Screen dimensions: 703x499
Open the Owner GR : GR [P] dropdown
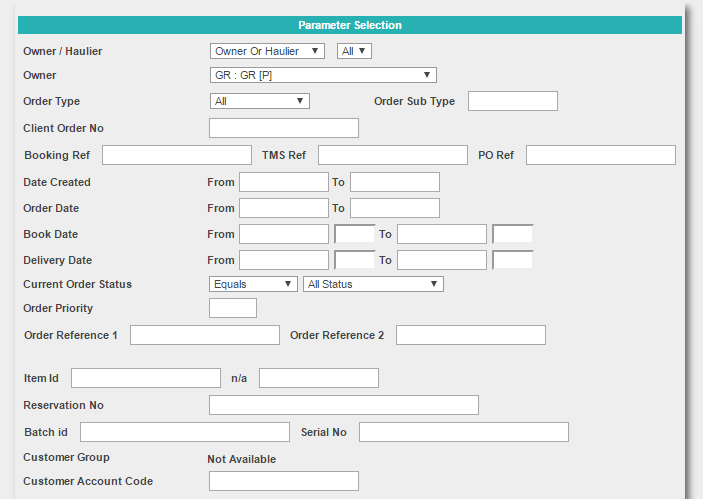pyautogui.click(x=323, y=75)
